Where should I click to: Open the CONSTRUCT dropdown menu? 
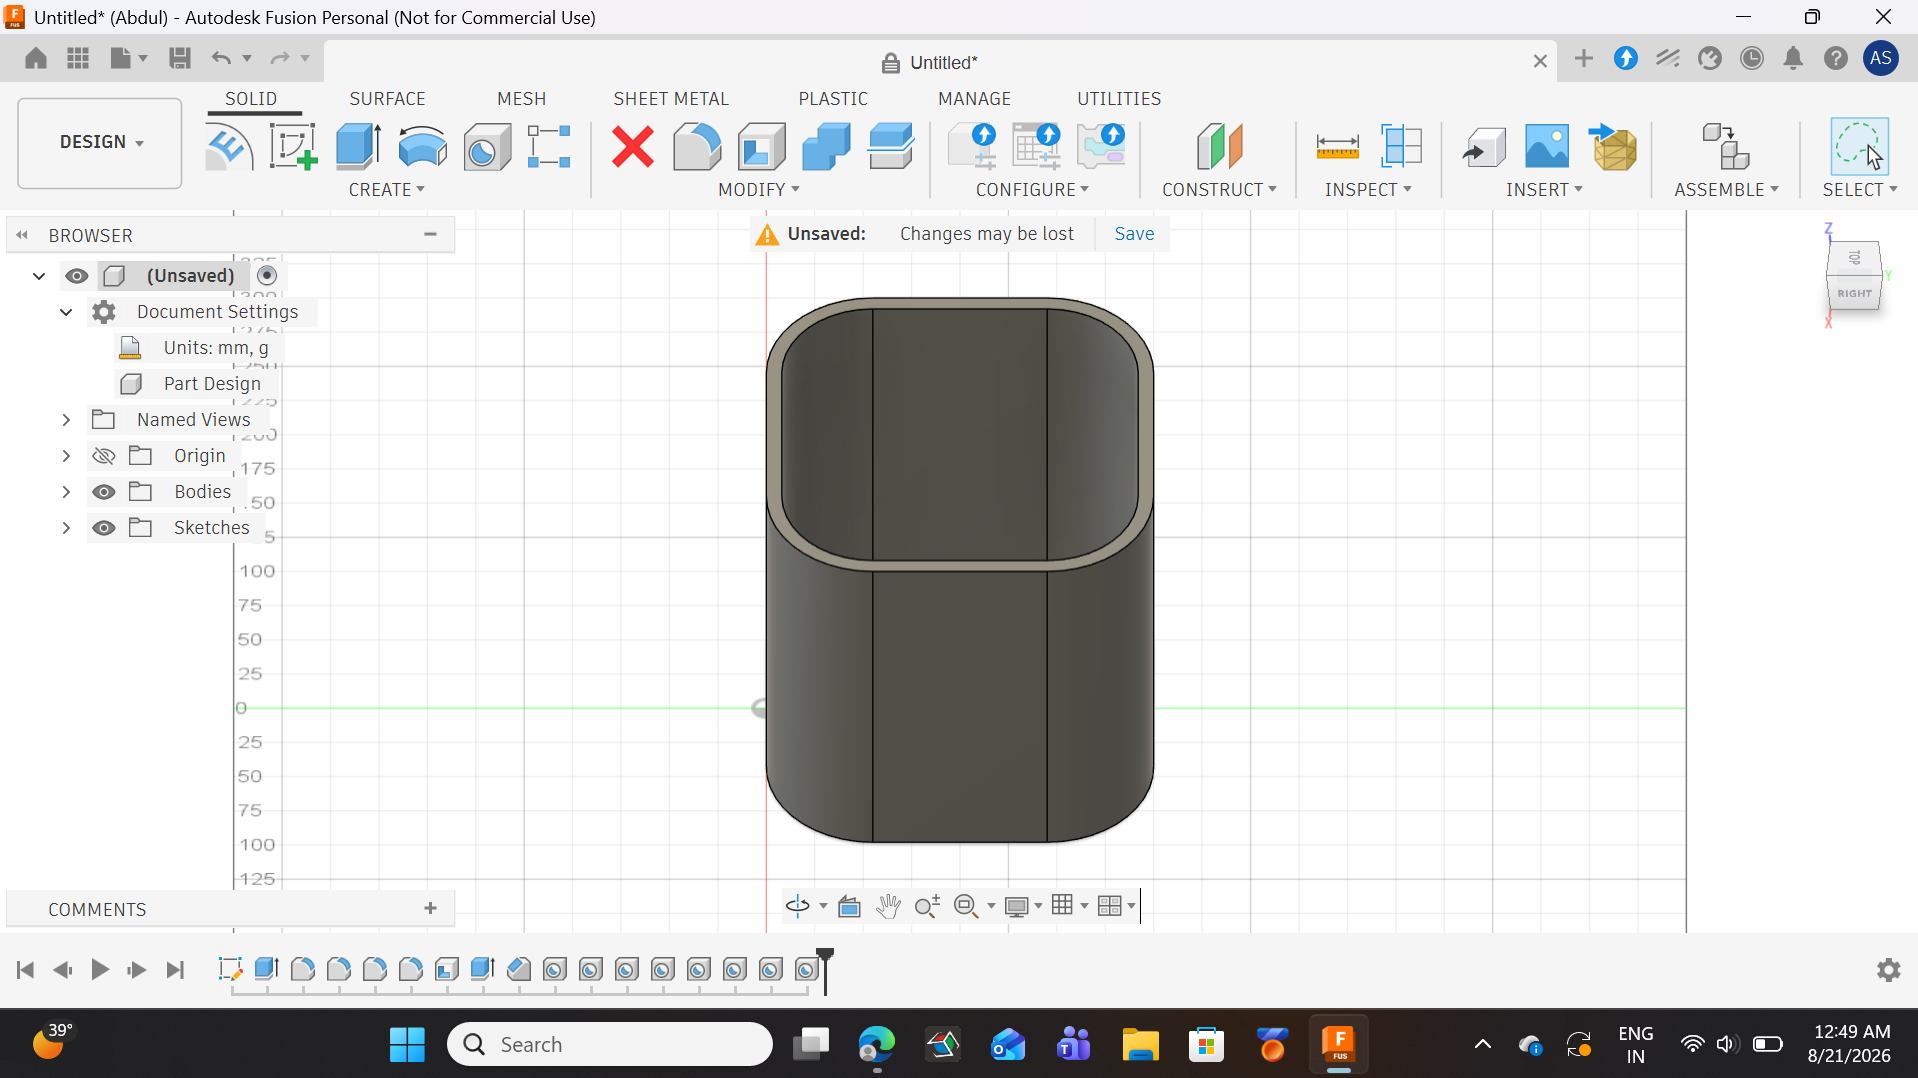(x=1219, y=190)
